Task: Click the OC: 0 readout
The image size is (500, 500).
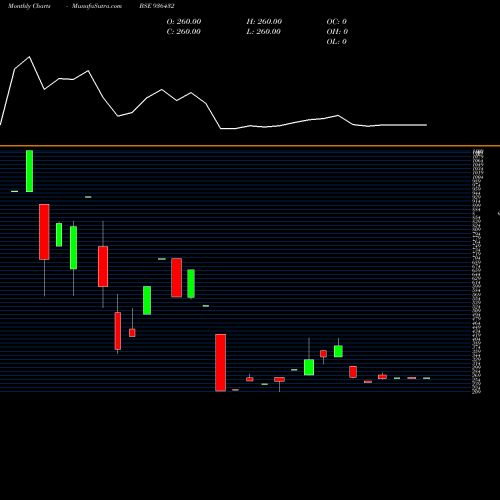Action: (x=337, y=22)
